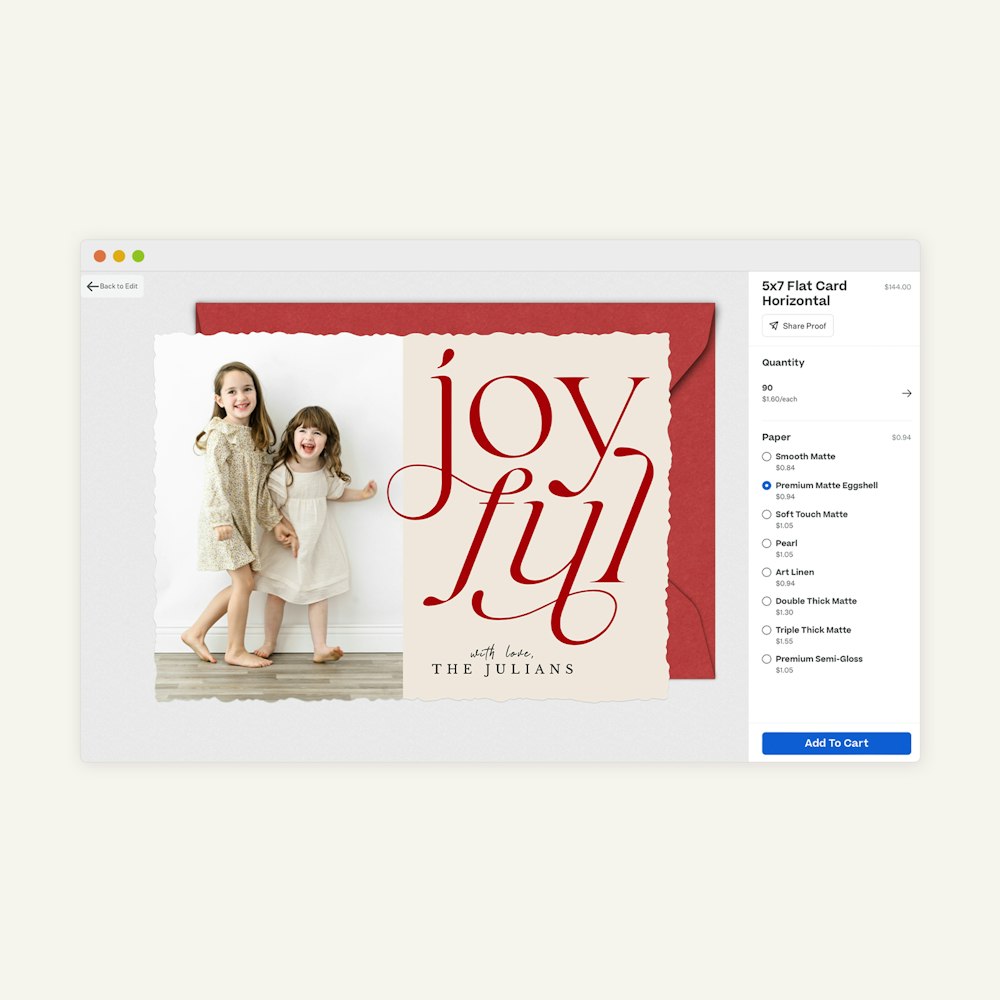Choose Premium Semi-Gloss paper
Image resolution: width=1000 pixels, height=1000 pixels.
[x=767, y=660]
